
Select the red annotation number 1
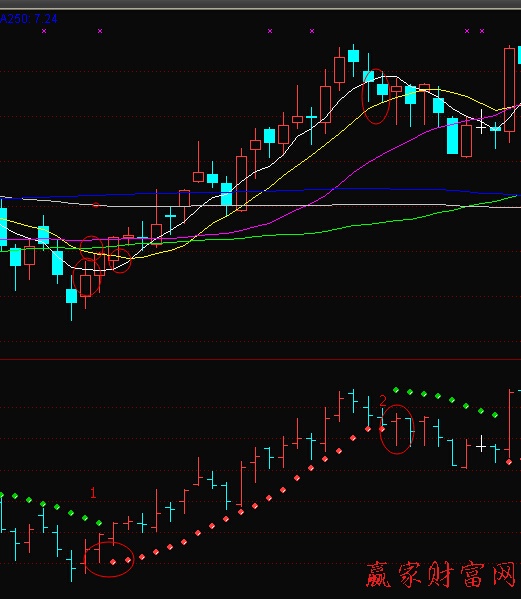click(x=93, y=493)
